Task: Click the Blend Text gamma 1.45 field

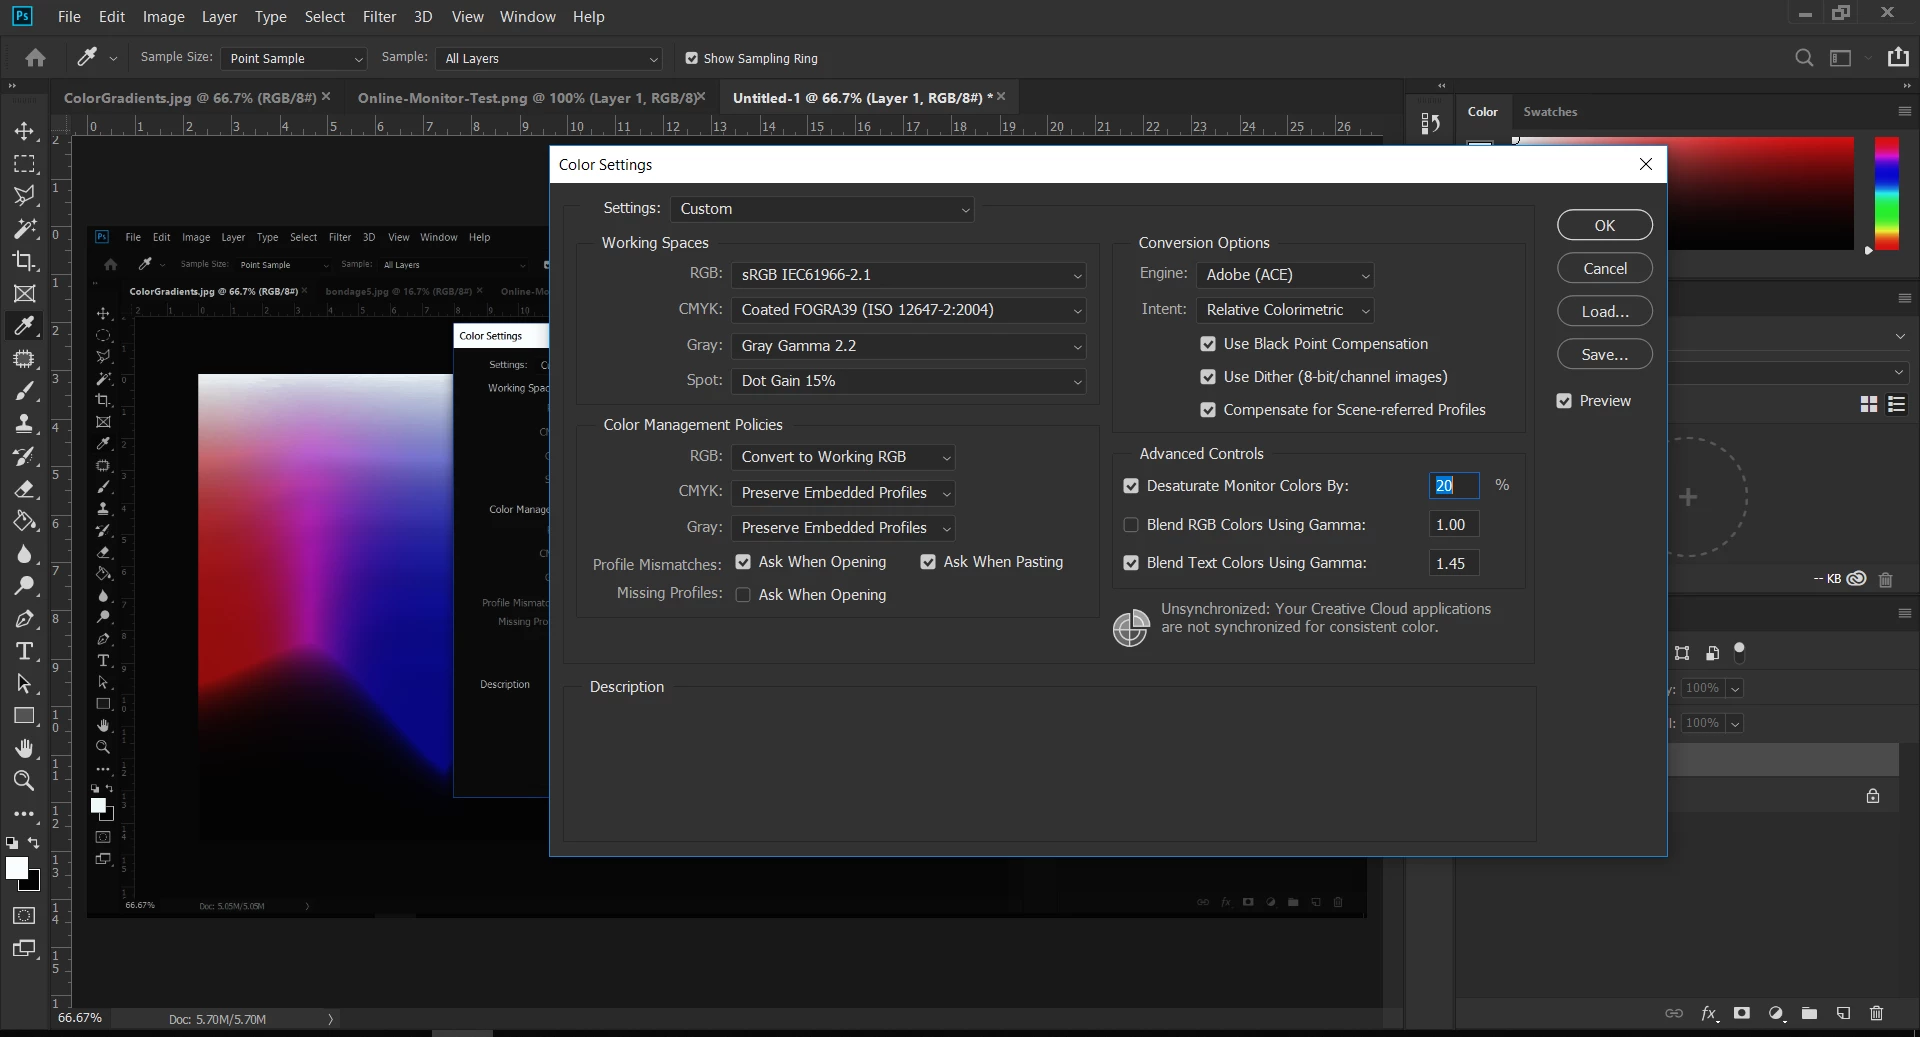Action: [x=1454, y=564]
